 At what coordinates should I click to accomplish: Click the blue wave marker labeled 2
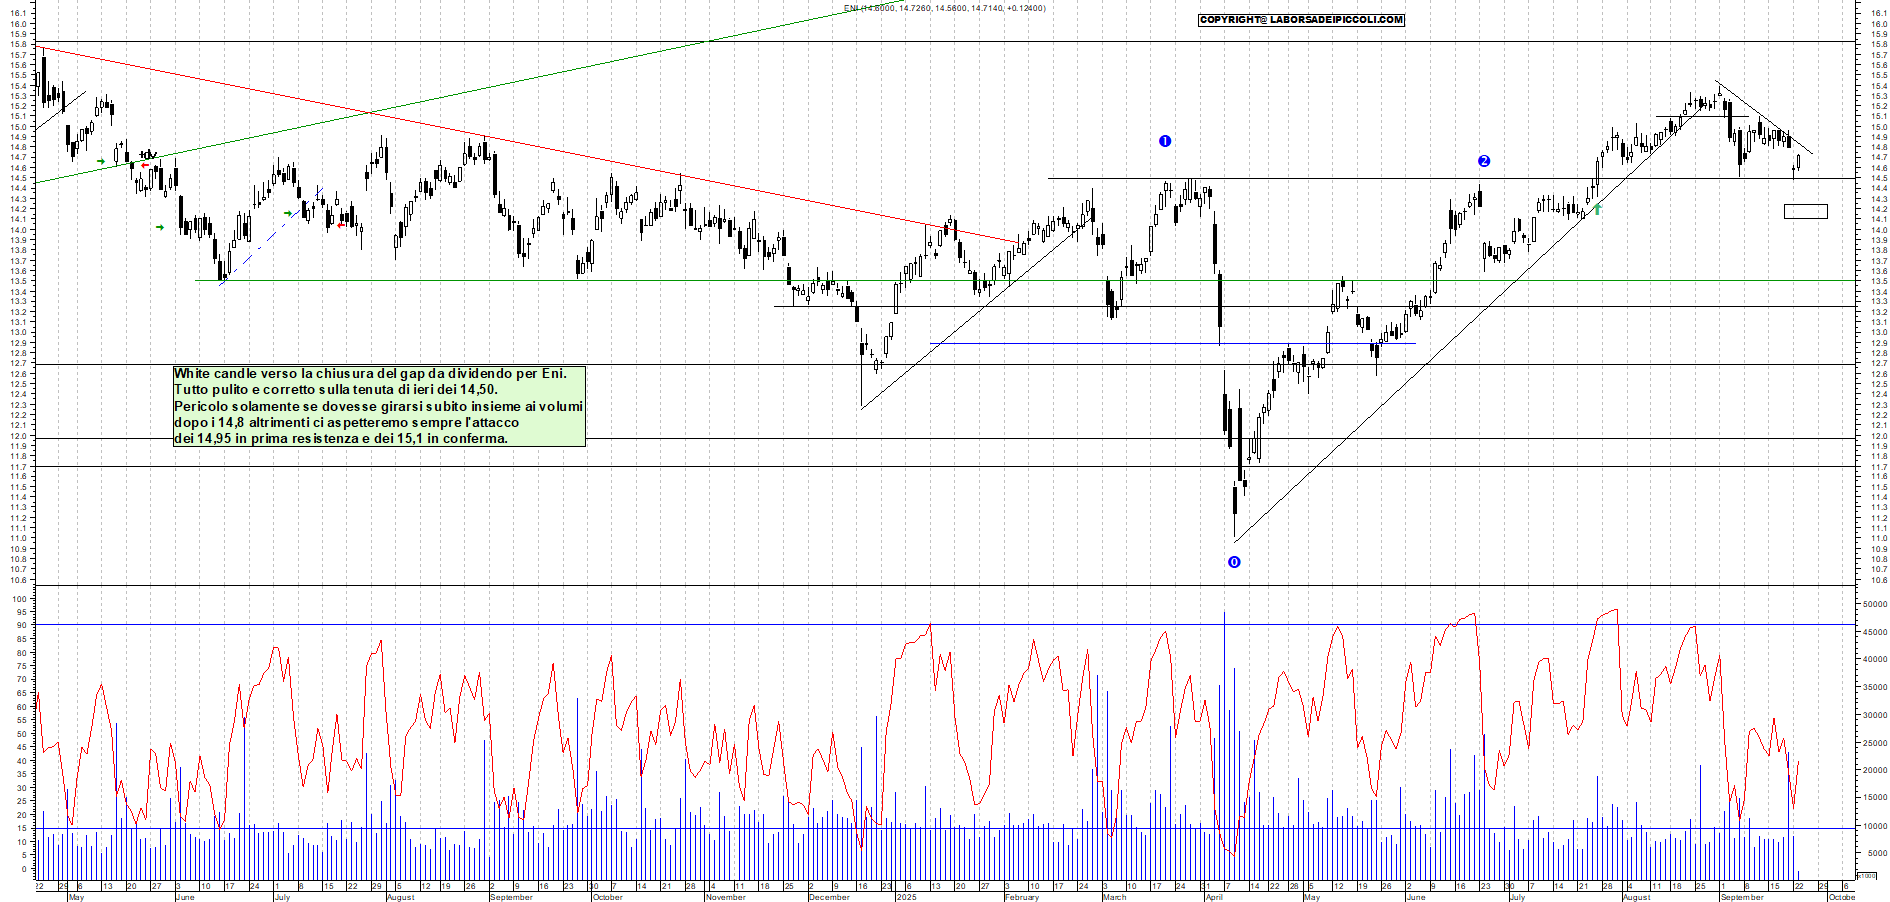click(x=1484, y=161)
